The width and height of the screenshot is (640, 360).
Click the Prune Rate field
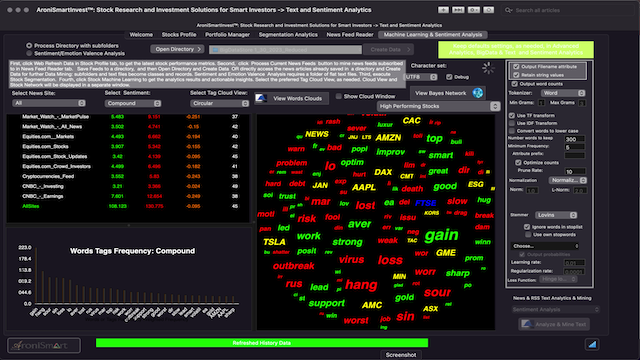(x=574, y=171)
